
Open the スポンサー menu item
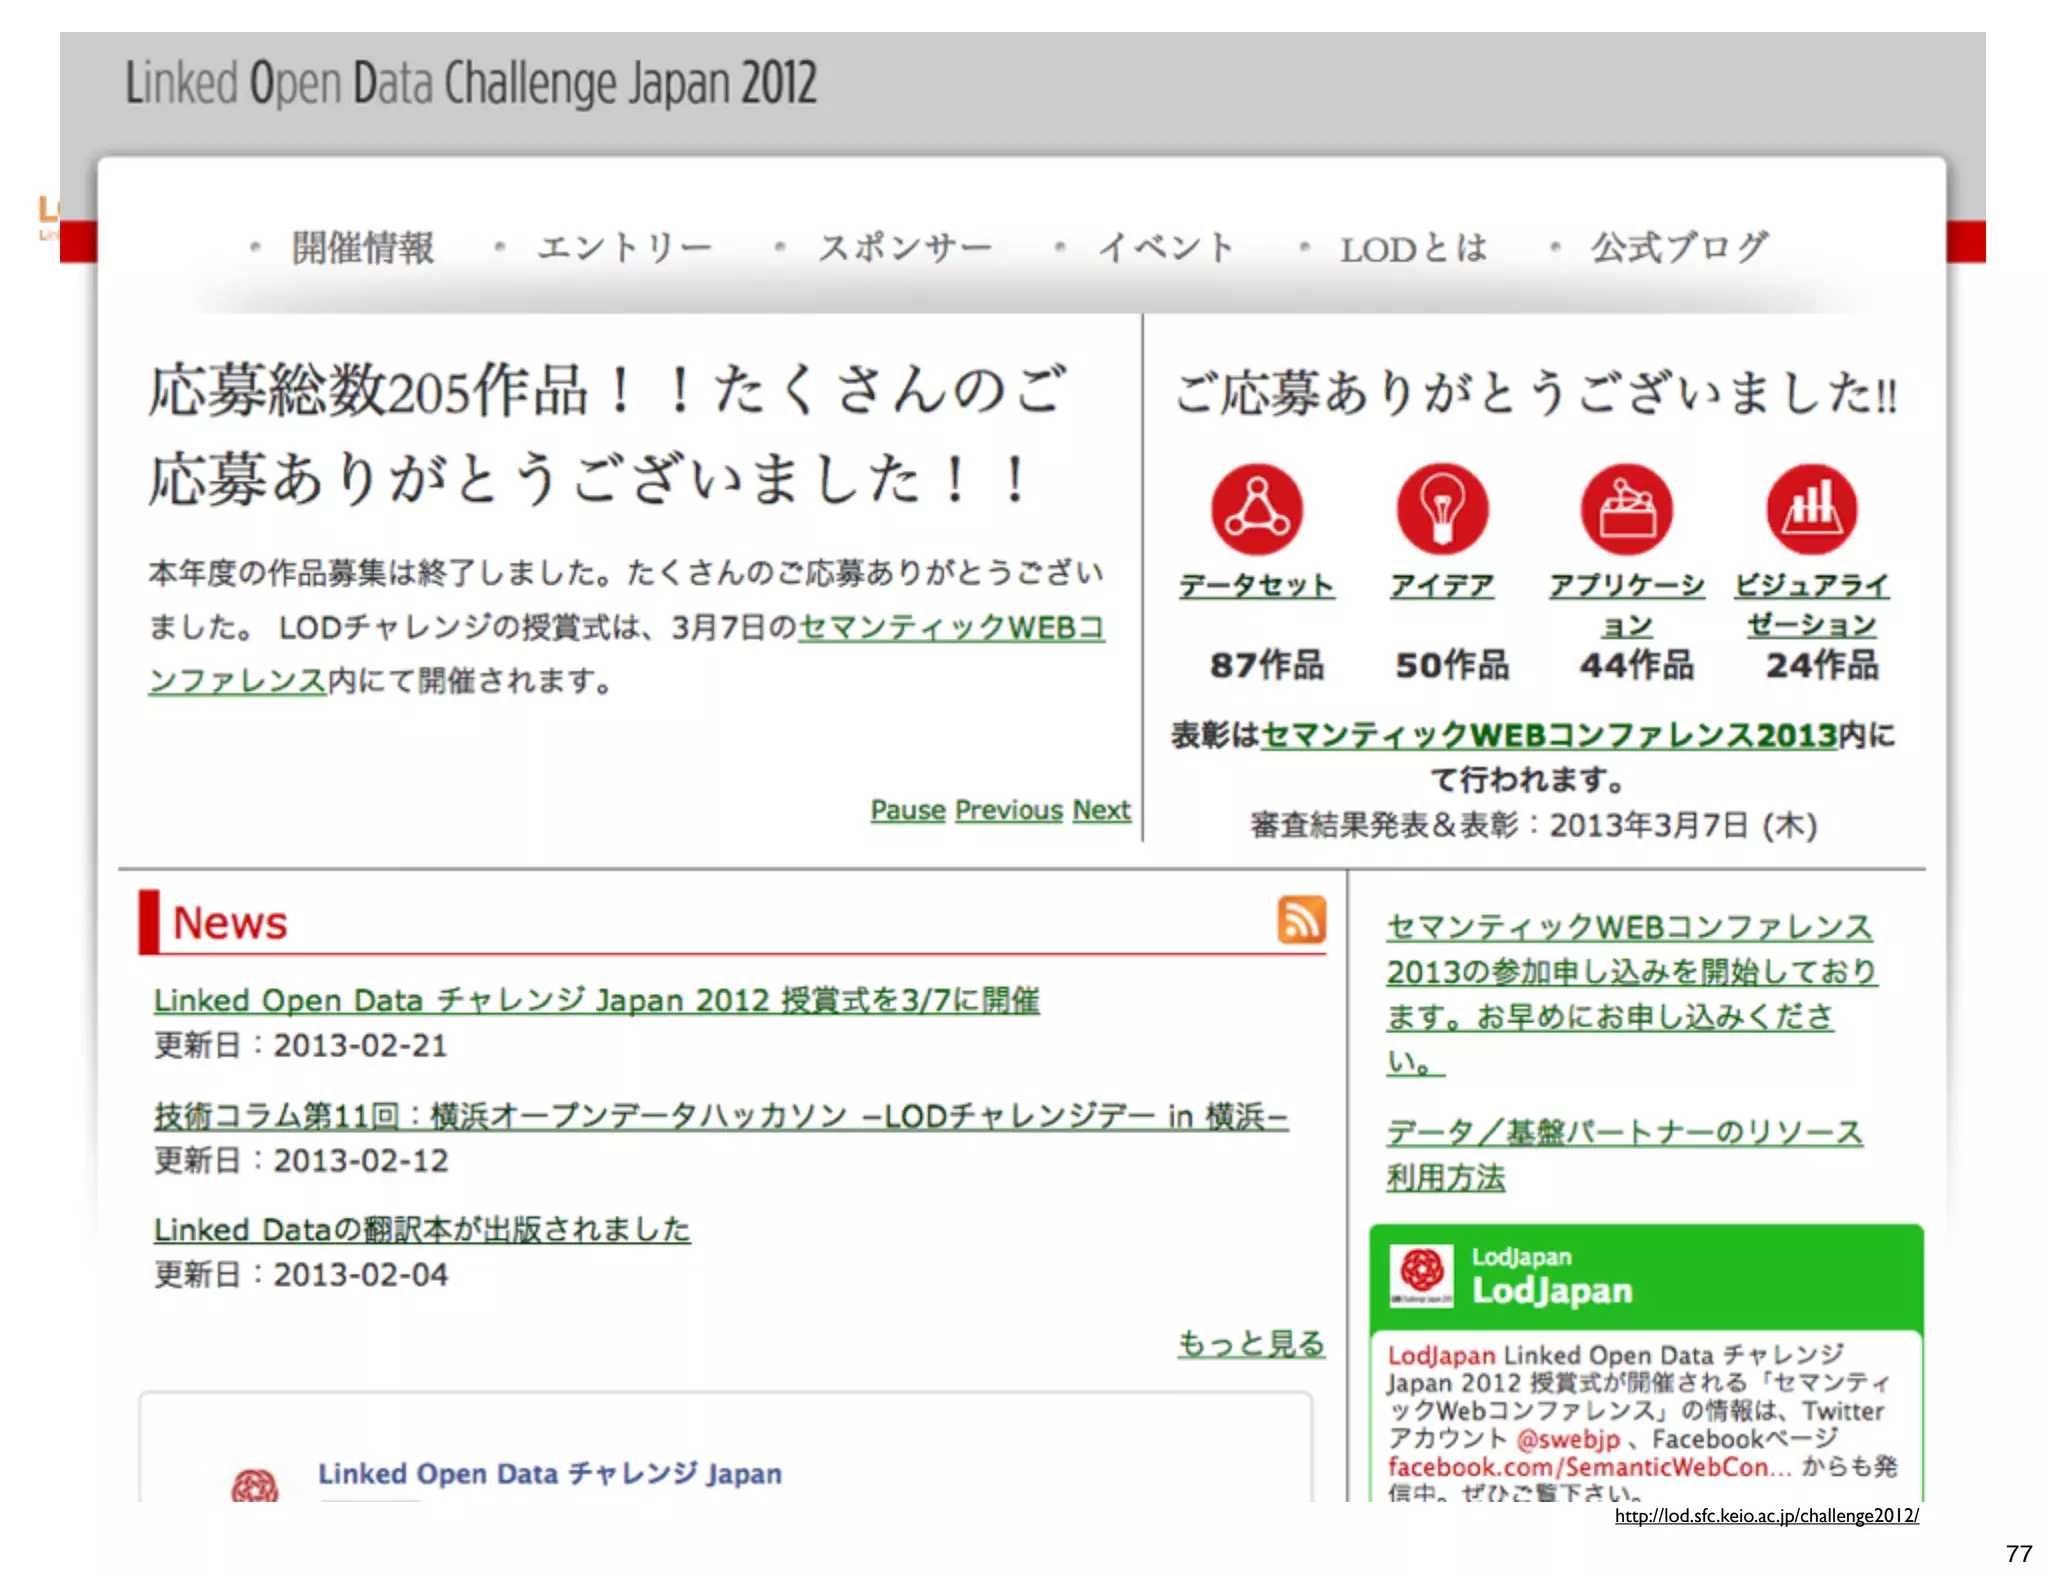point(905,248)
